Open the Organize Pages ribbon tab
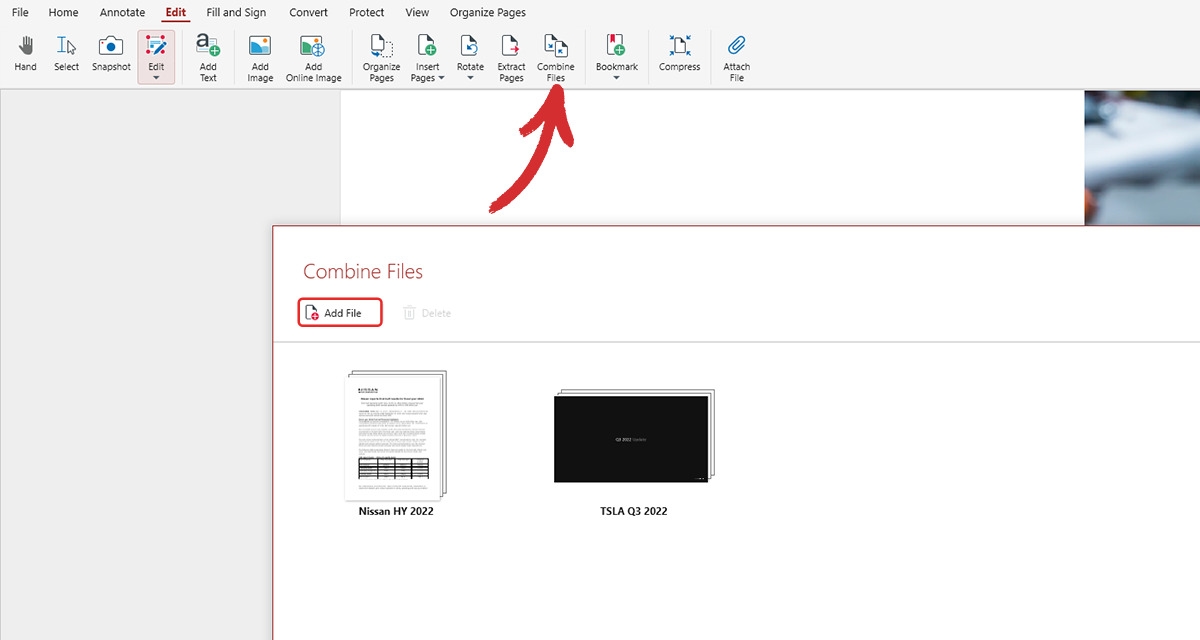1200x640 pixels. coord(488,13)
